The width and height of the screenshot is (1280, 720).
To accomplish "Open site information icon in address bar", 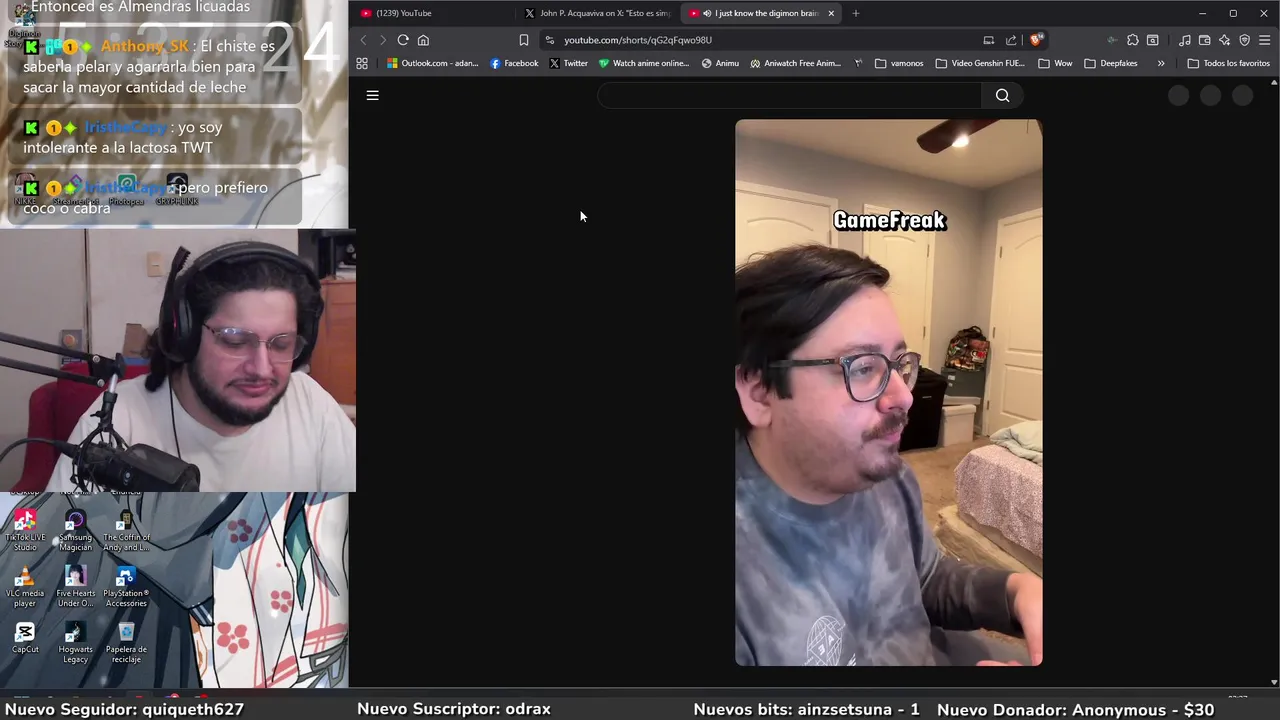I will coord(550,40).
